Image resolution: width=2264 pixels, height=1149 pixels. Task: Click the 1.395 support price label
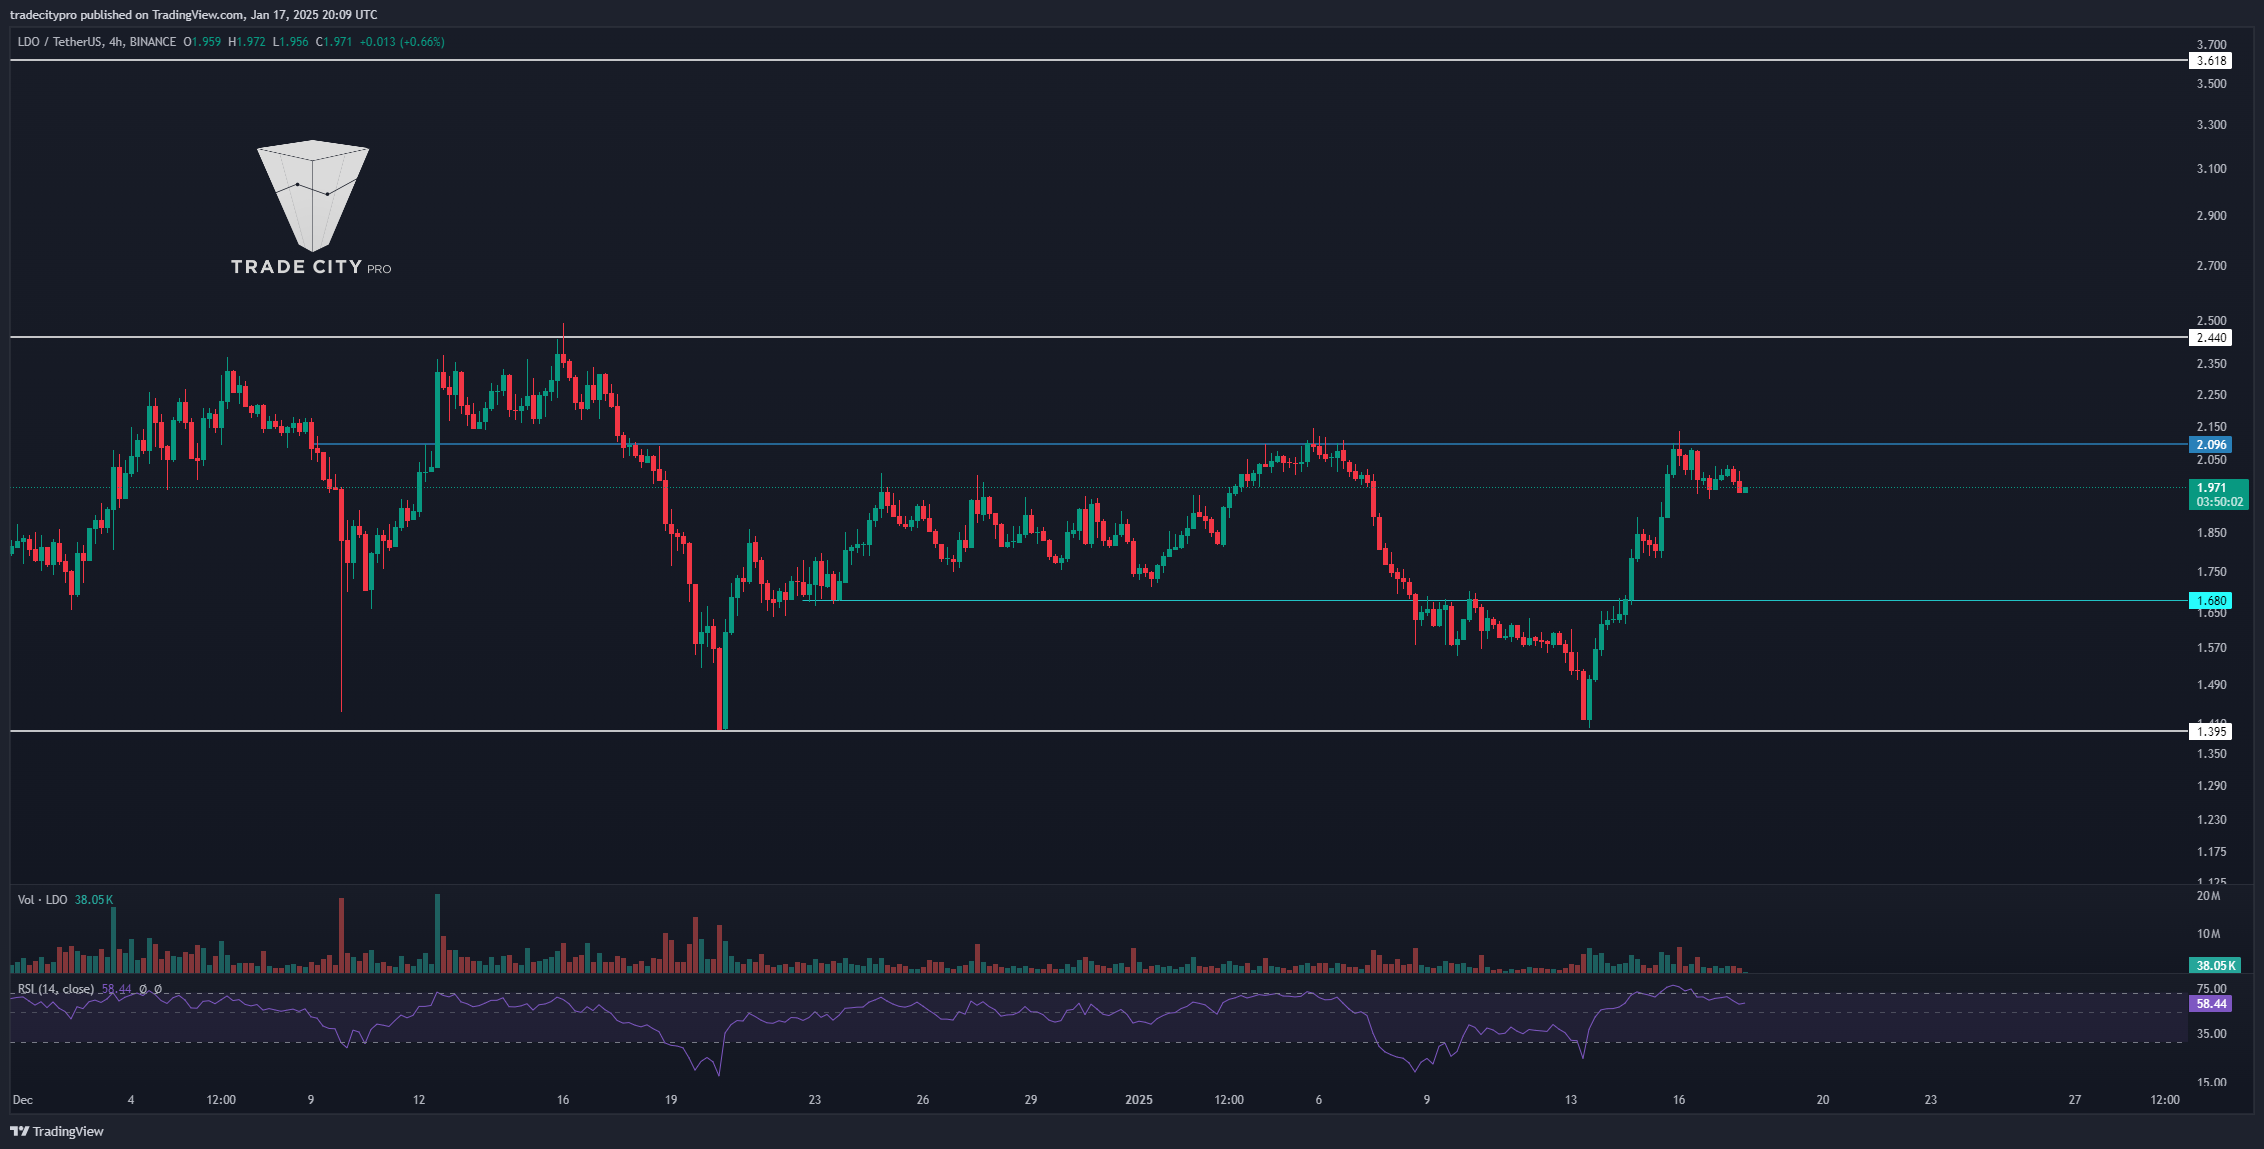pyautogui.click(x=2210, y=732)
